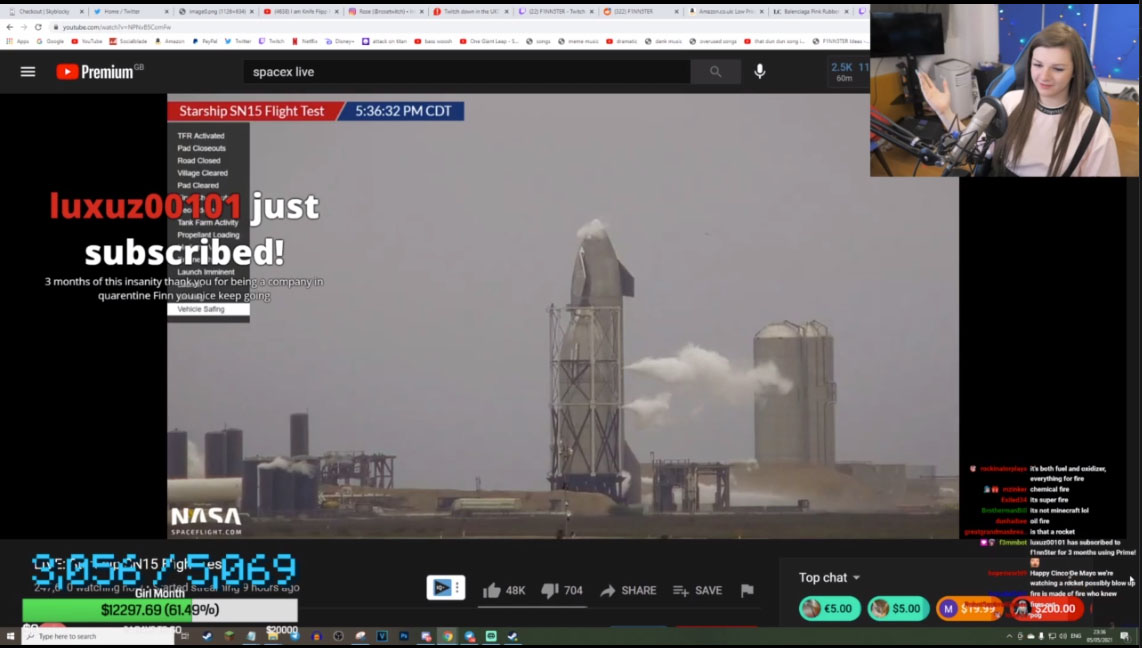Switch to the Twitch down in the UK tab

click(470, 12)
